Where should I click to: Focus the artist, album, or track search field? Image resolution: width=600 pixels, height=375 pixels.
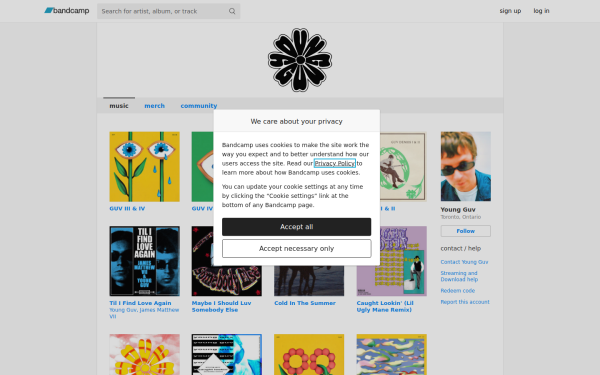(x=168, y=11)
